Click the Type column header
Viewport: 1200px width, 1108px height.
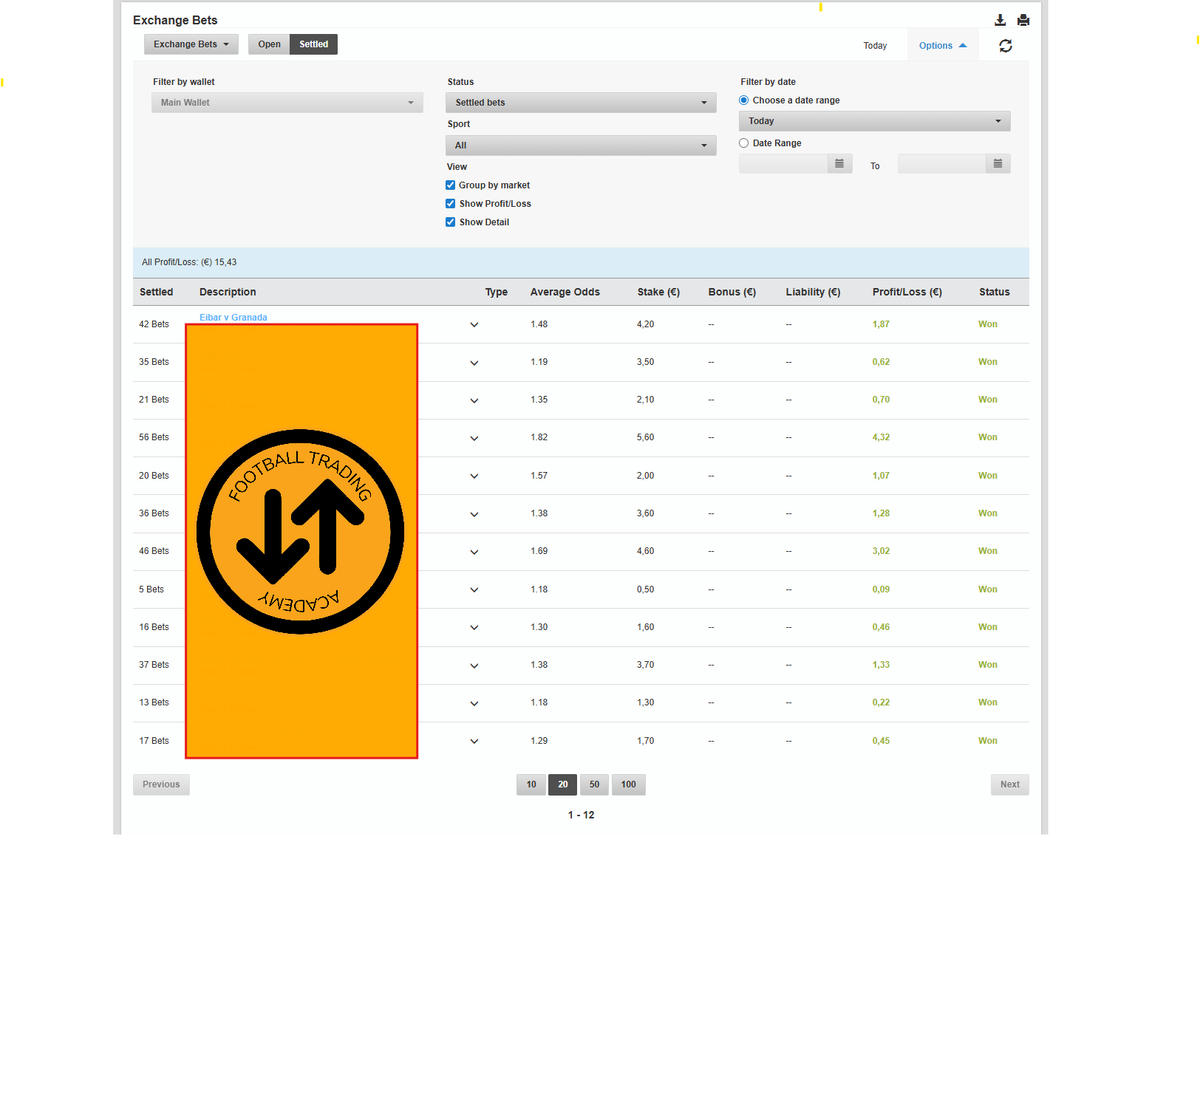(x=496, y=292)
